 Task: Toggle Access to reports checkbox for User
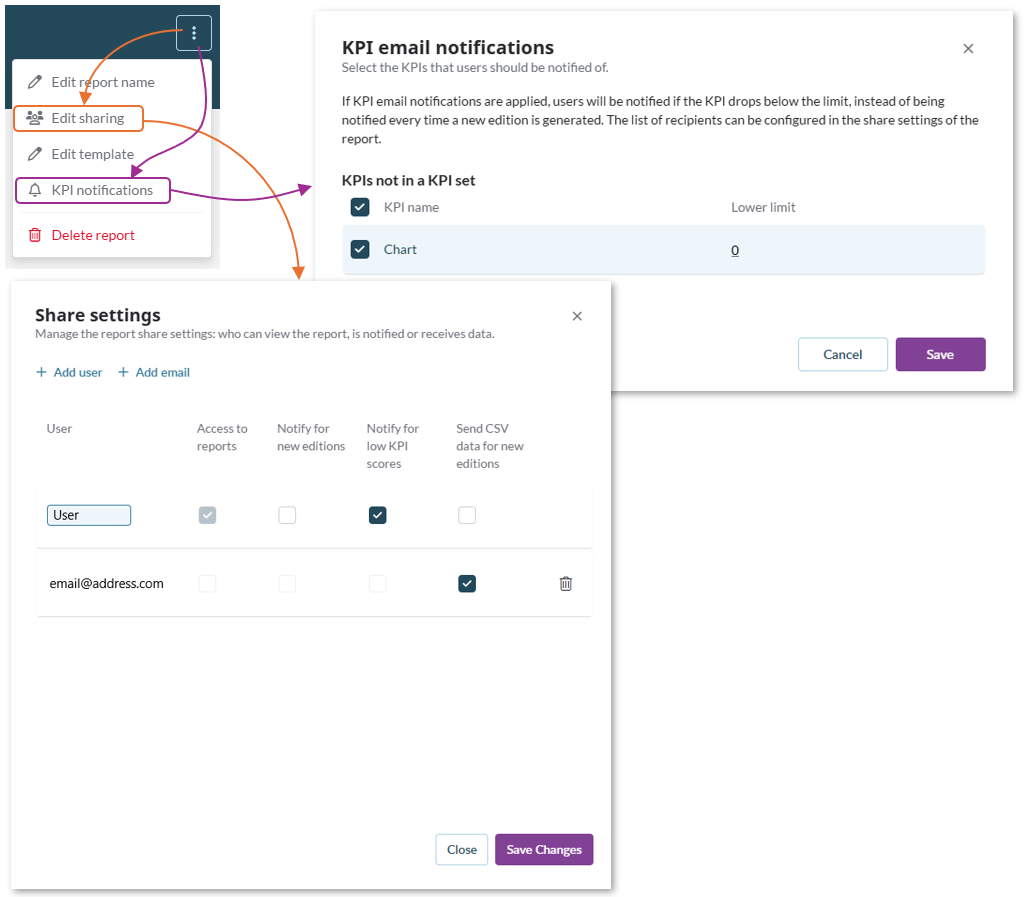(208, 515)
